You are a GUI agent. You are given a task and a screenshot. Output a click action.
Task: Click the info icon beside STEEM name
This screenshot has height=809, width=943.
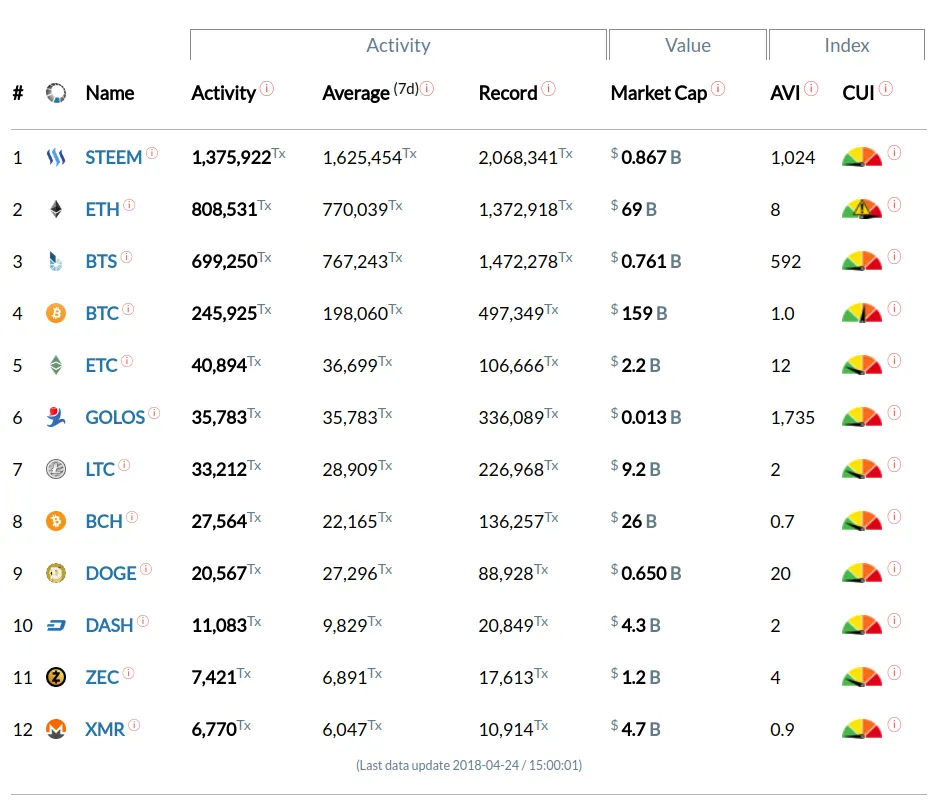[x=152, y=153]
